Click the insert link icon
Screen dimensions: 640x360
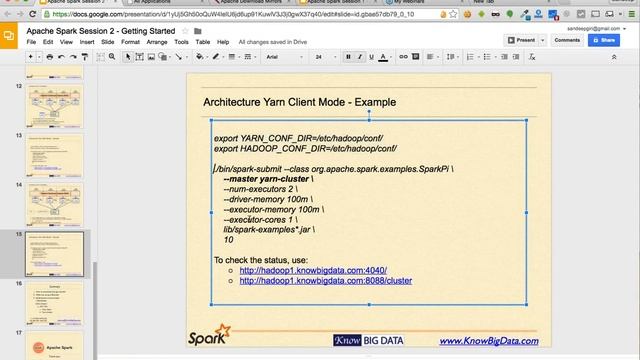point(403,57)
